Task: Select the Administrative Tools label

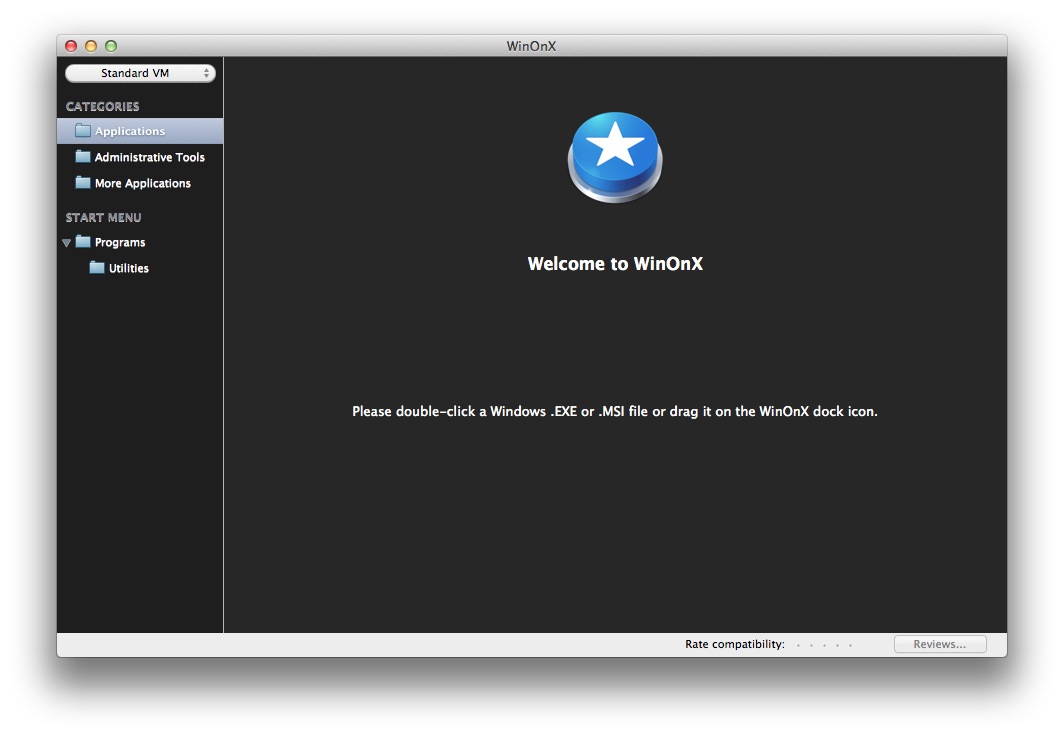Action: pos(149,157)
